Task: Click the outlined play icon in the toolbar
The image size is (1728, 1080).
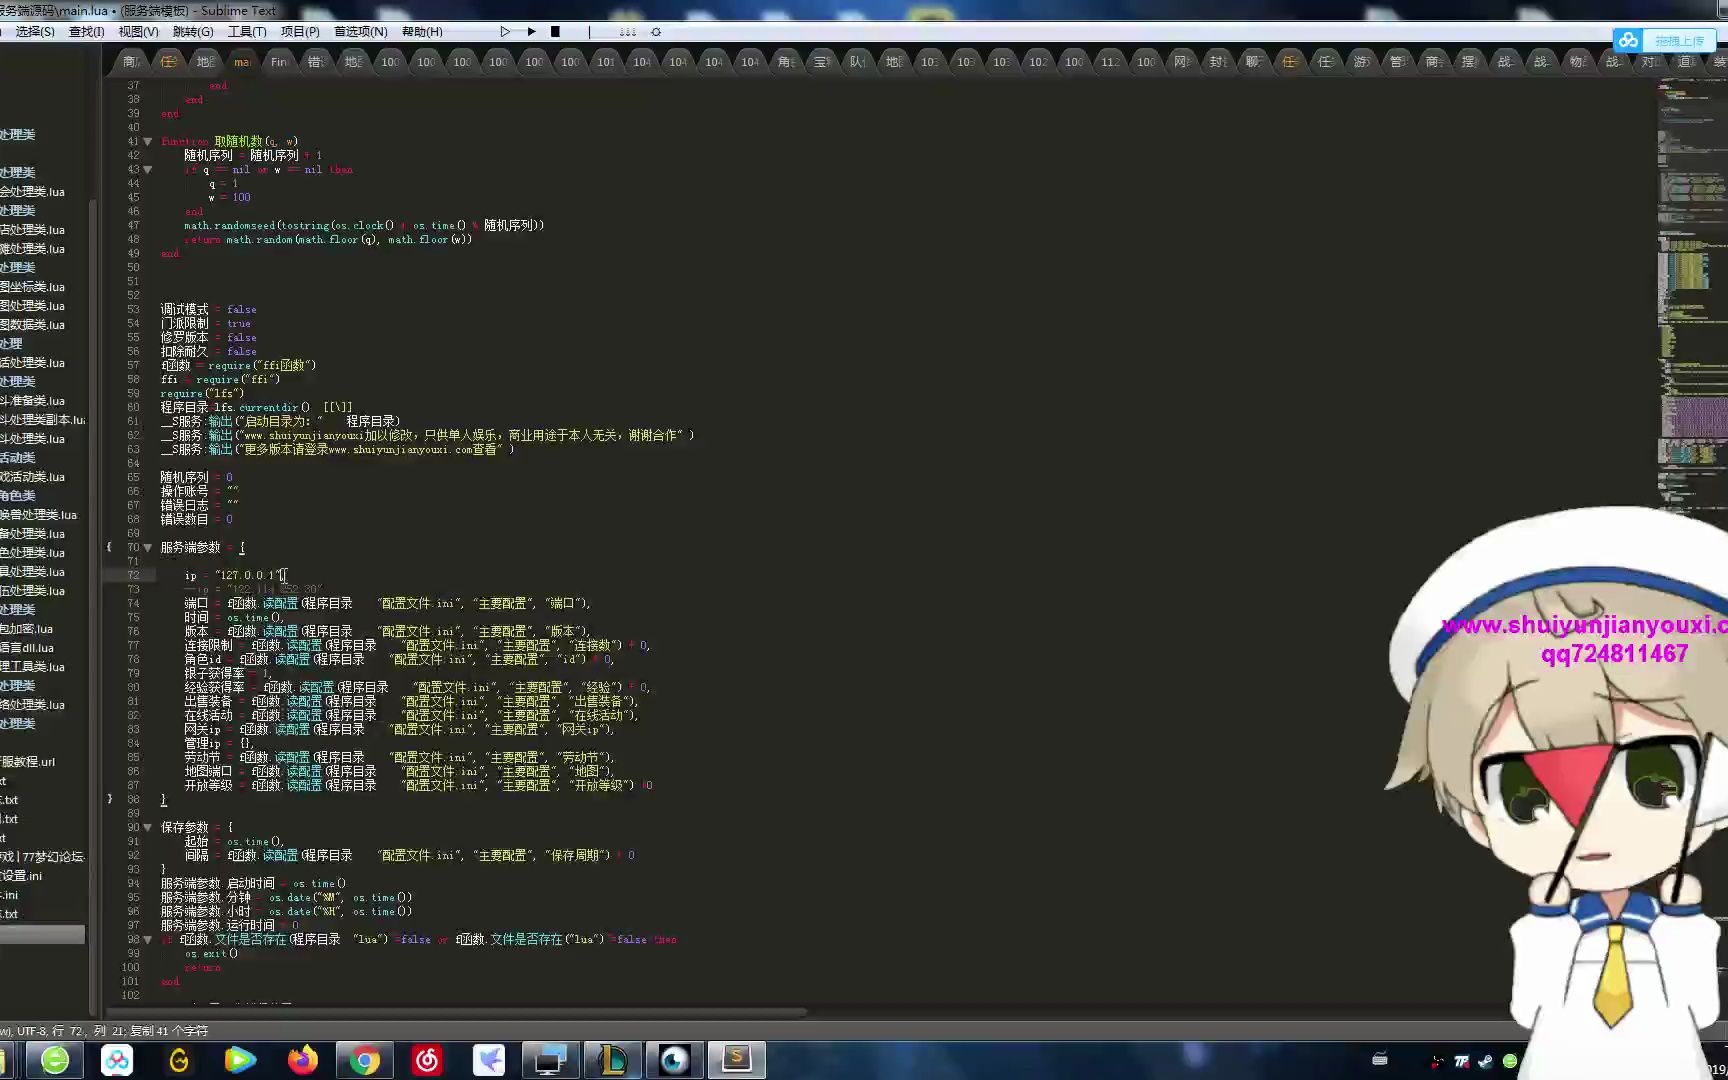Action: coord(505,32)
